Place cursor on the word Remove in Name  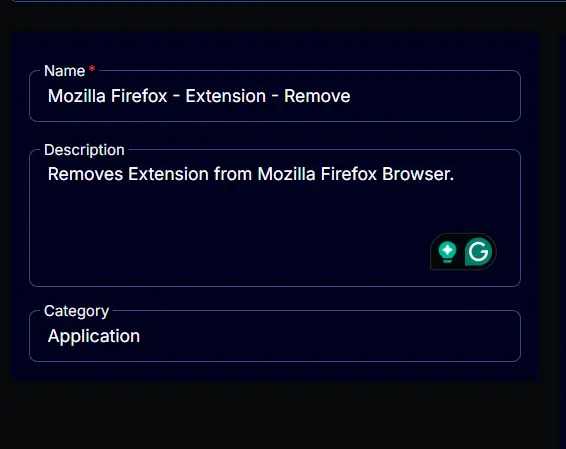[317, 96]
